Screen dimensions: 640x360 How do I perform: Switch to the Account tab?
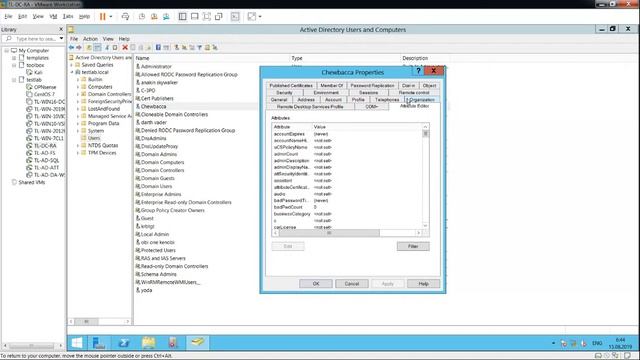pyautogui.click(x=333, y=100)
